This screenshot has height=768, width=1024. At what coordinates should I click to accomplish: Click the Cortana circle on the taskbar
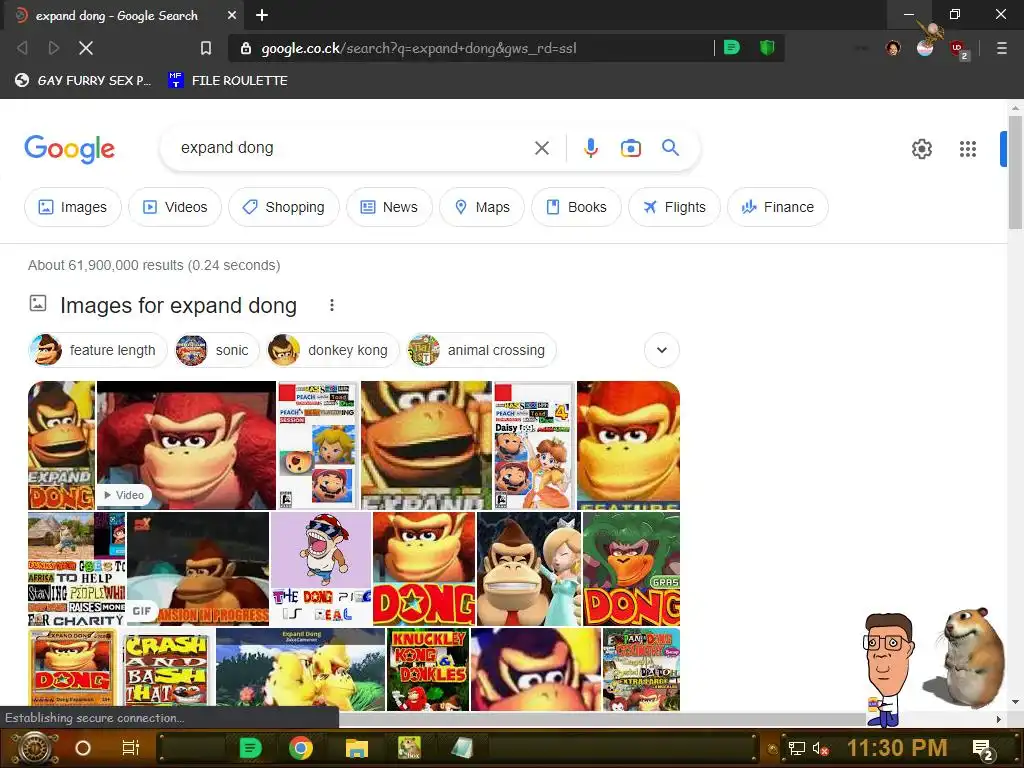pyautogui.click(x=83, y=748)
